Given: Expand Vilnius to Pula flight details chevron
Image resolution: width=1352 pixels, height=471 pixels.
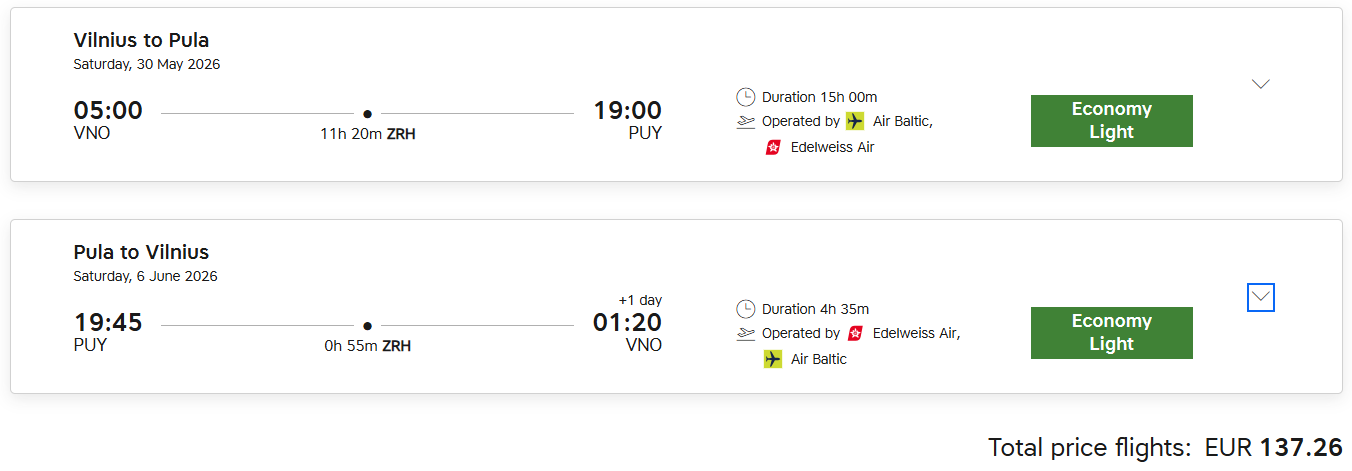Looking at the screenshot, I should (1260, 84).
